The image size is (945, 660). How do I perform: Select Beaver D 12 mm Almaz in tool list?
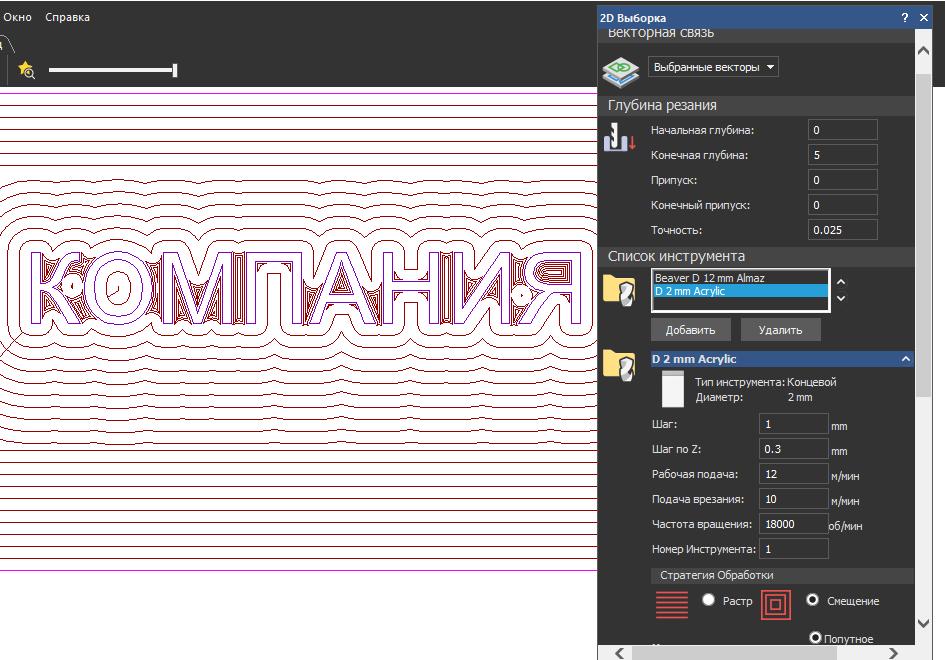pyautogui.click(x=739, y=278)
